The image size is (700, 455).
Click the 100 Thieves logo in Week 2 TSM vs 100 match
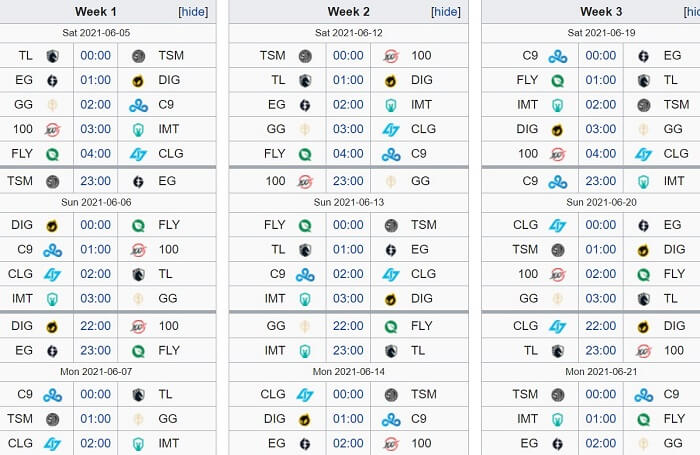point(391,56)
